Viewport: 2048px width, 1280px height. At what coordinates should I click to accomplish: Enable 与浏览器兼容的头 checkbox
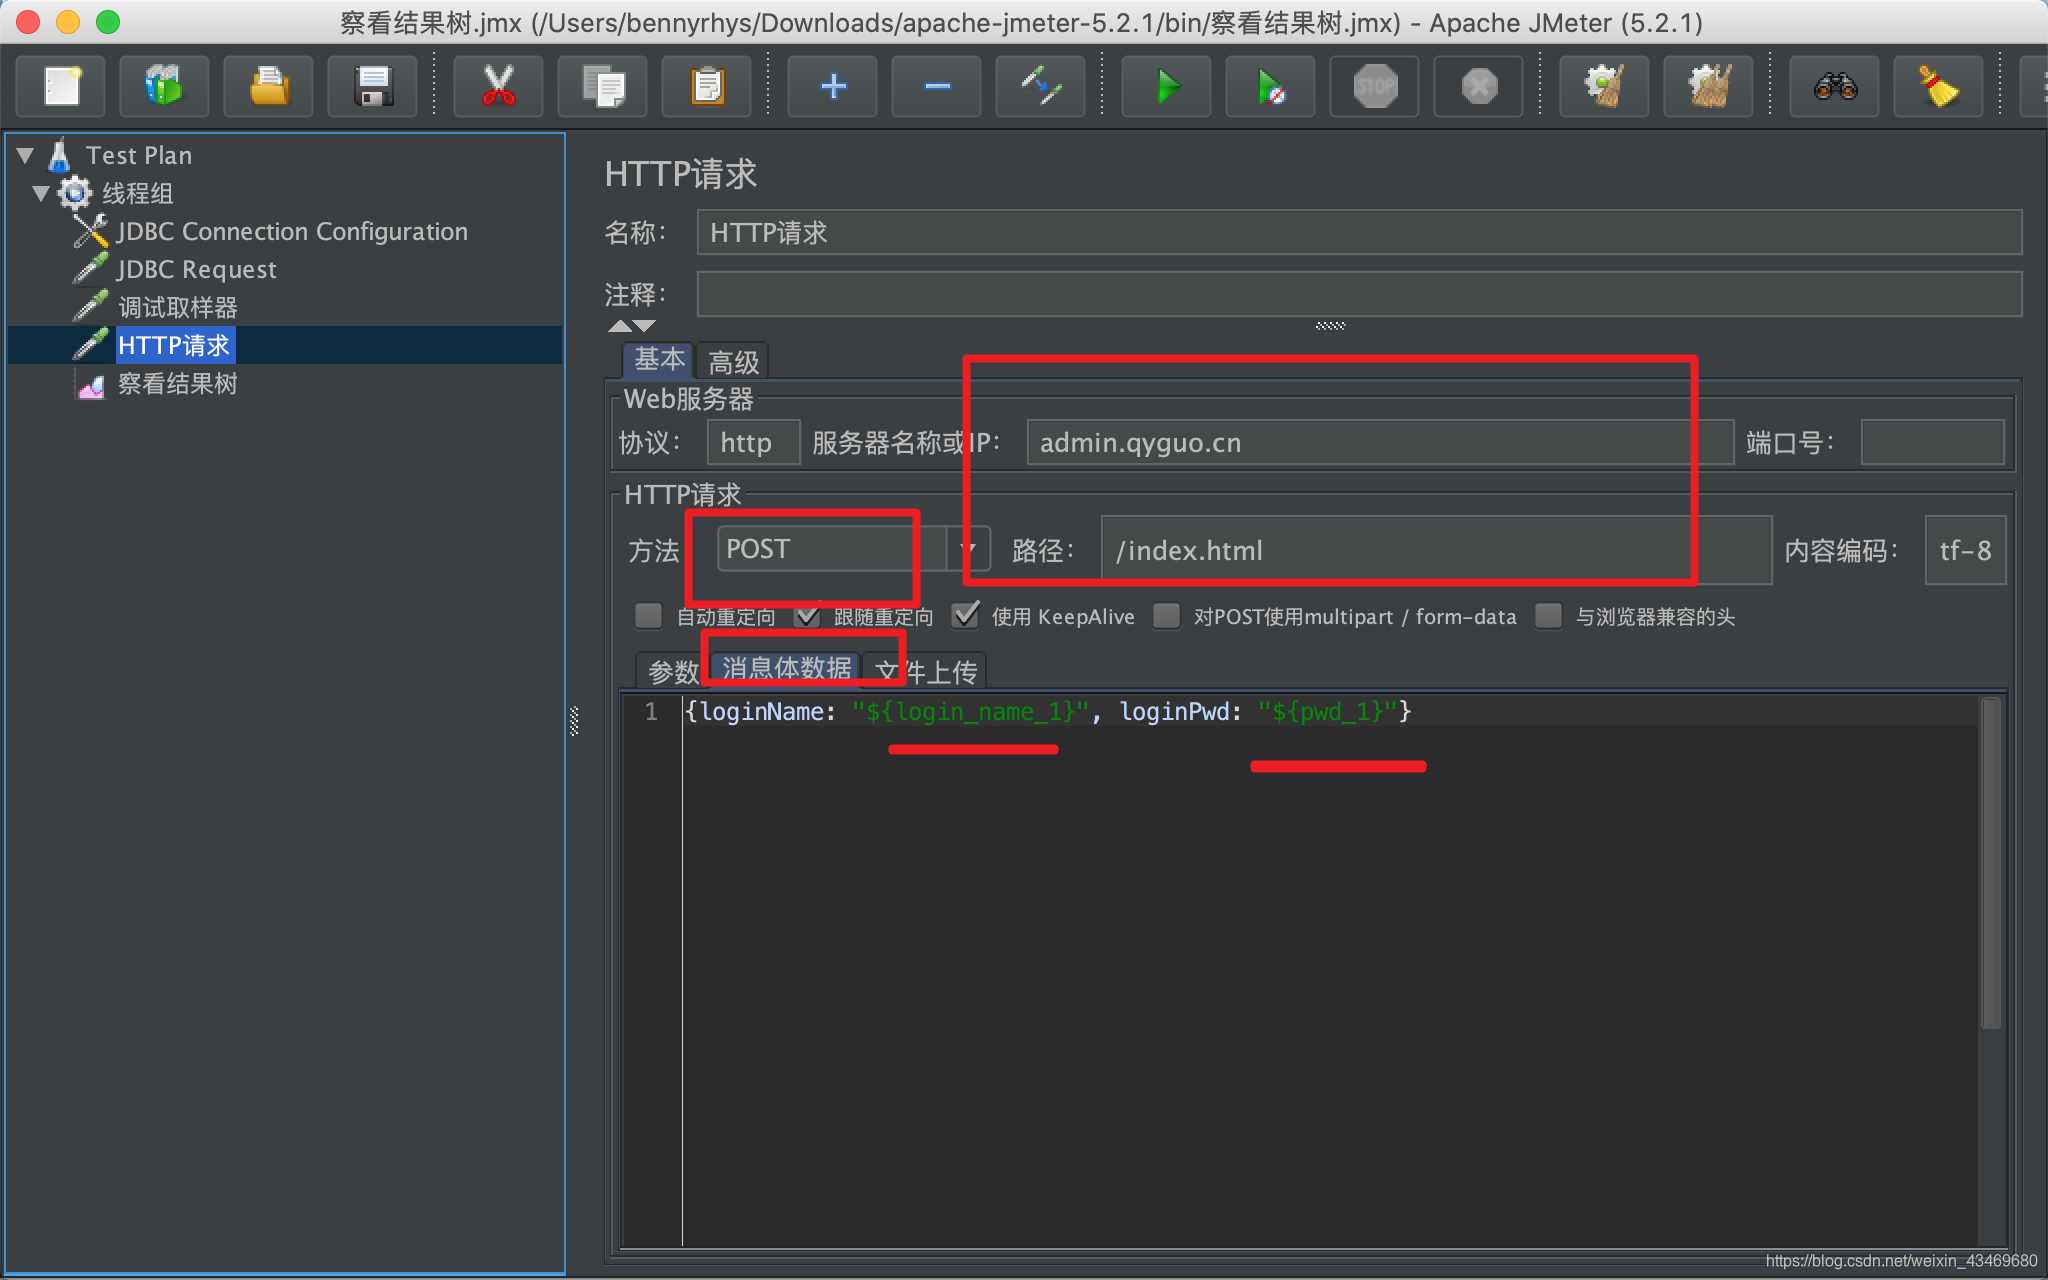pyautogui.click(x=1548, y=615)
